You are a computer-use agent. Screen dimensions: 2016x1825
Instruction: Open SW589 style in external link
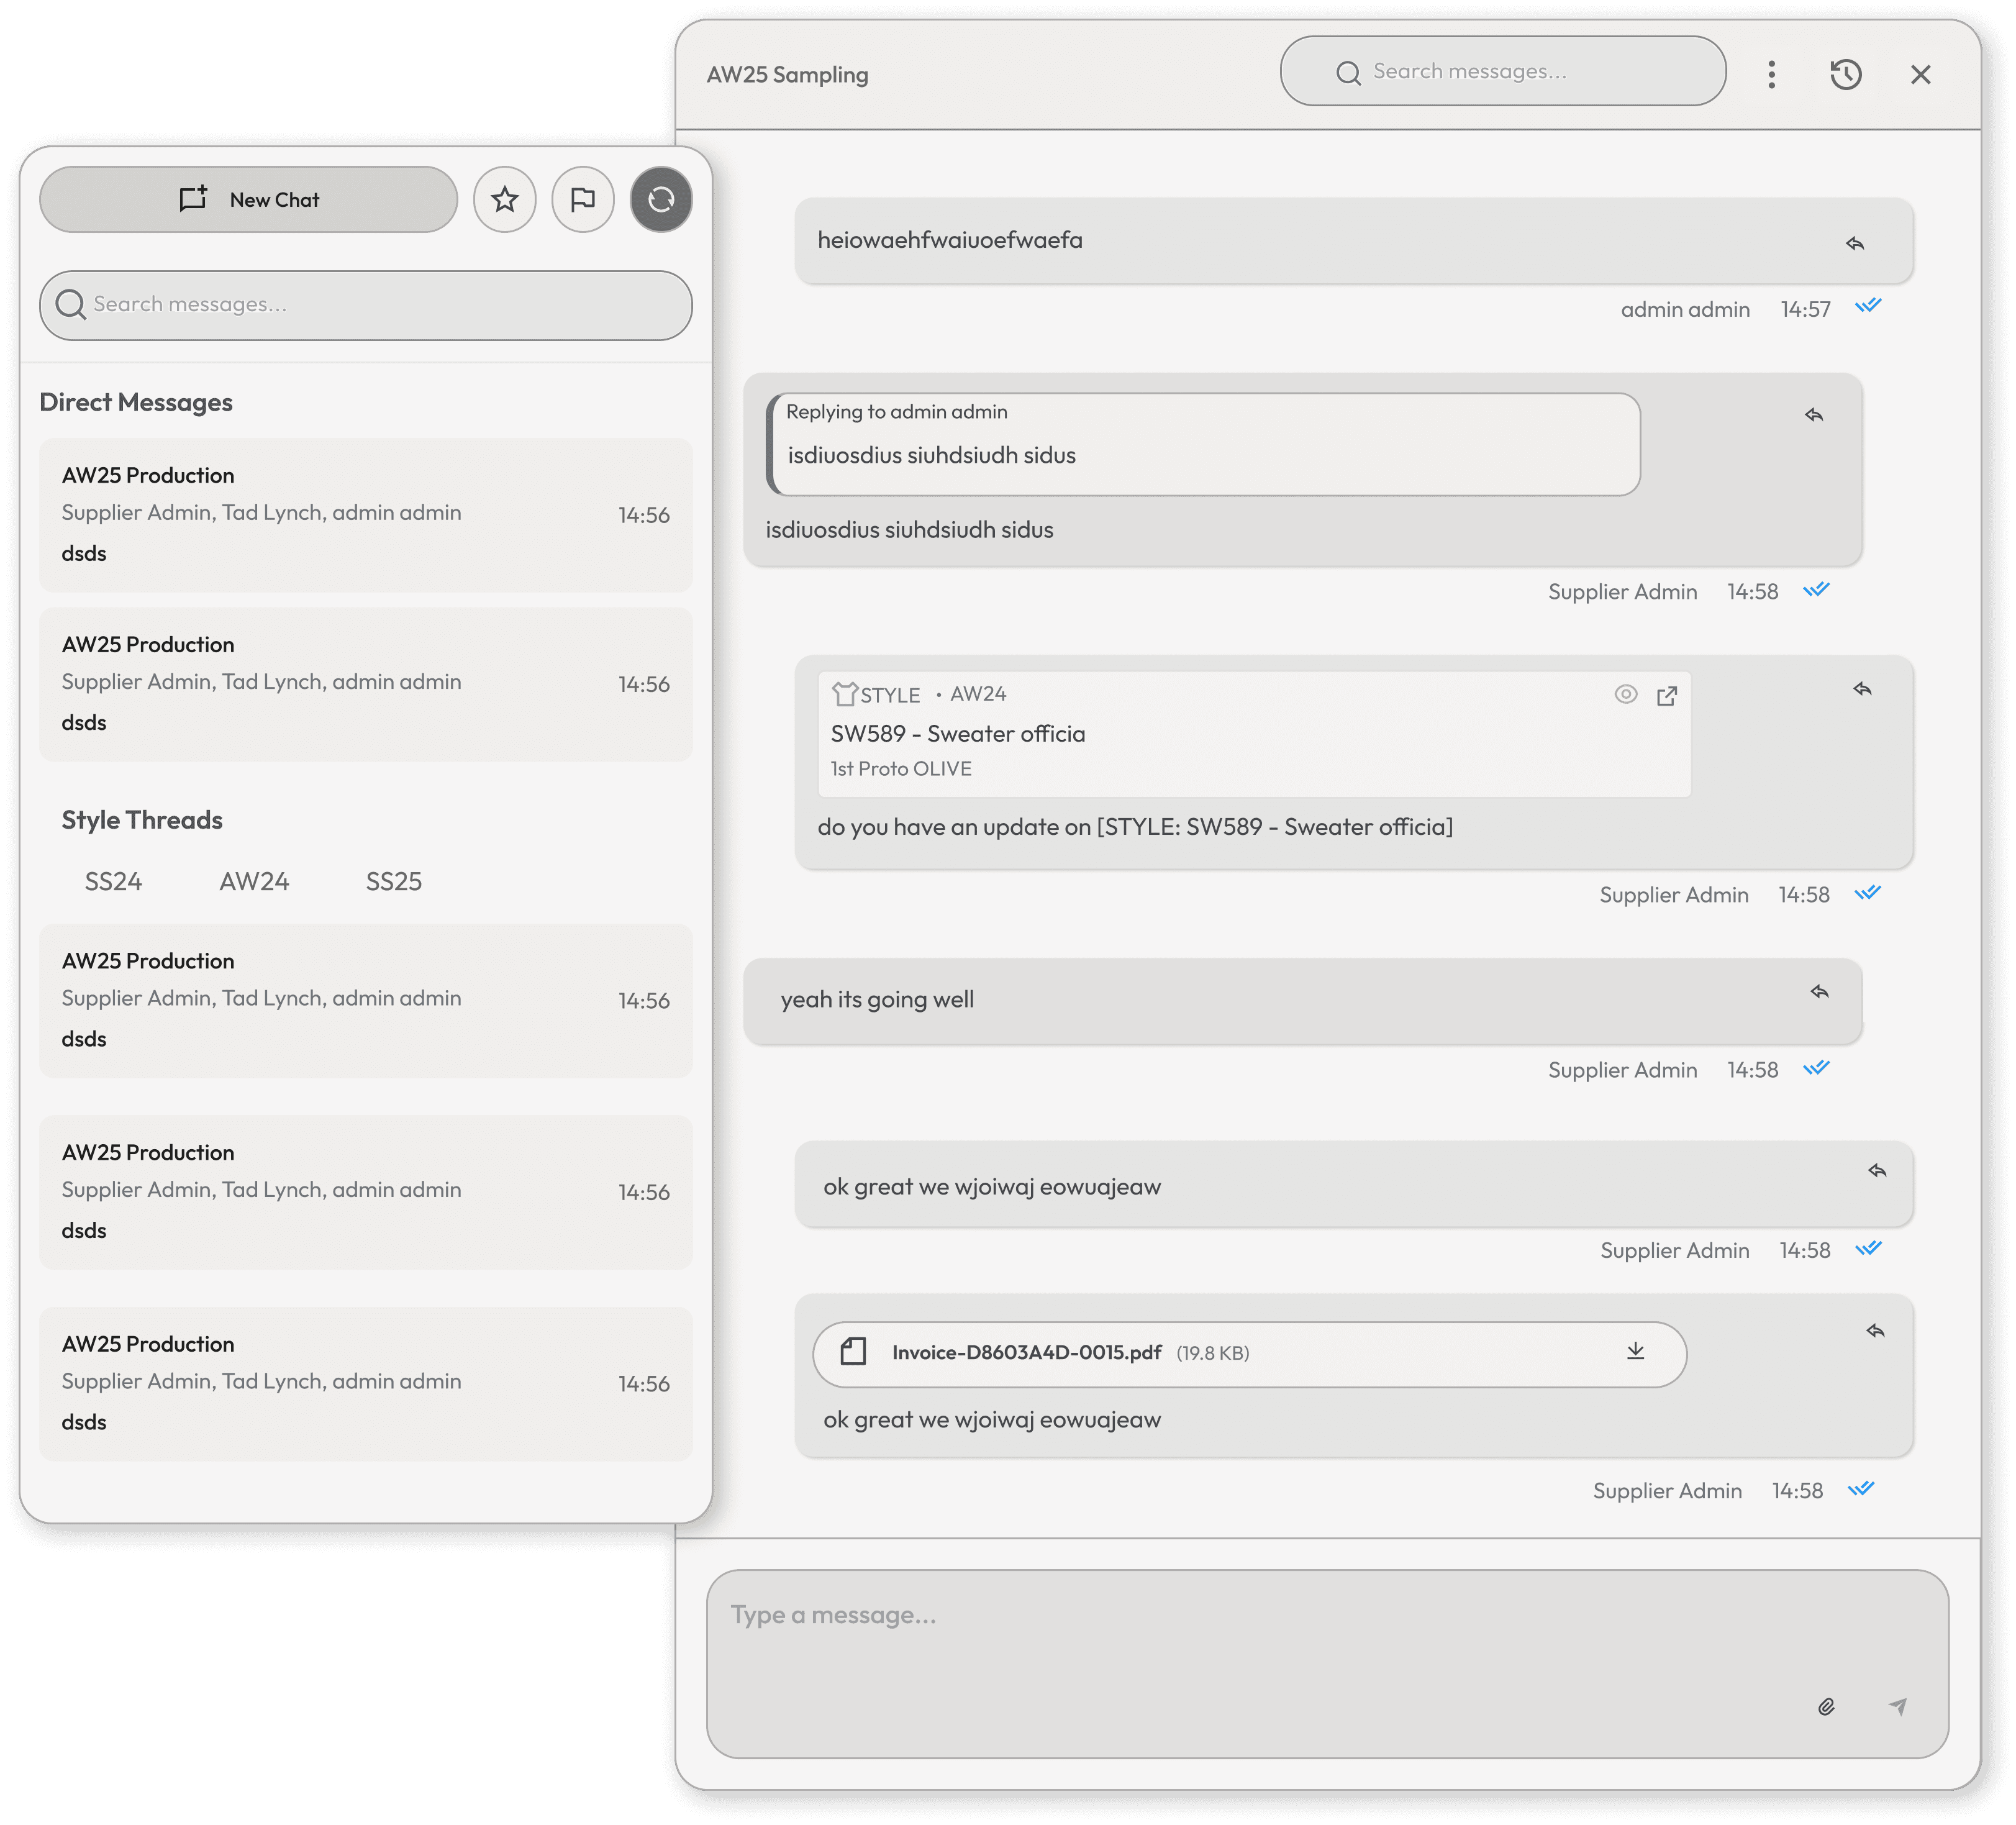coord(1667,695)
